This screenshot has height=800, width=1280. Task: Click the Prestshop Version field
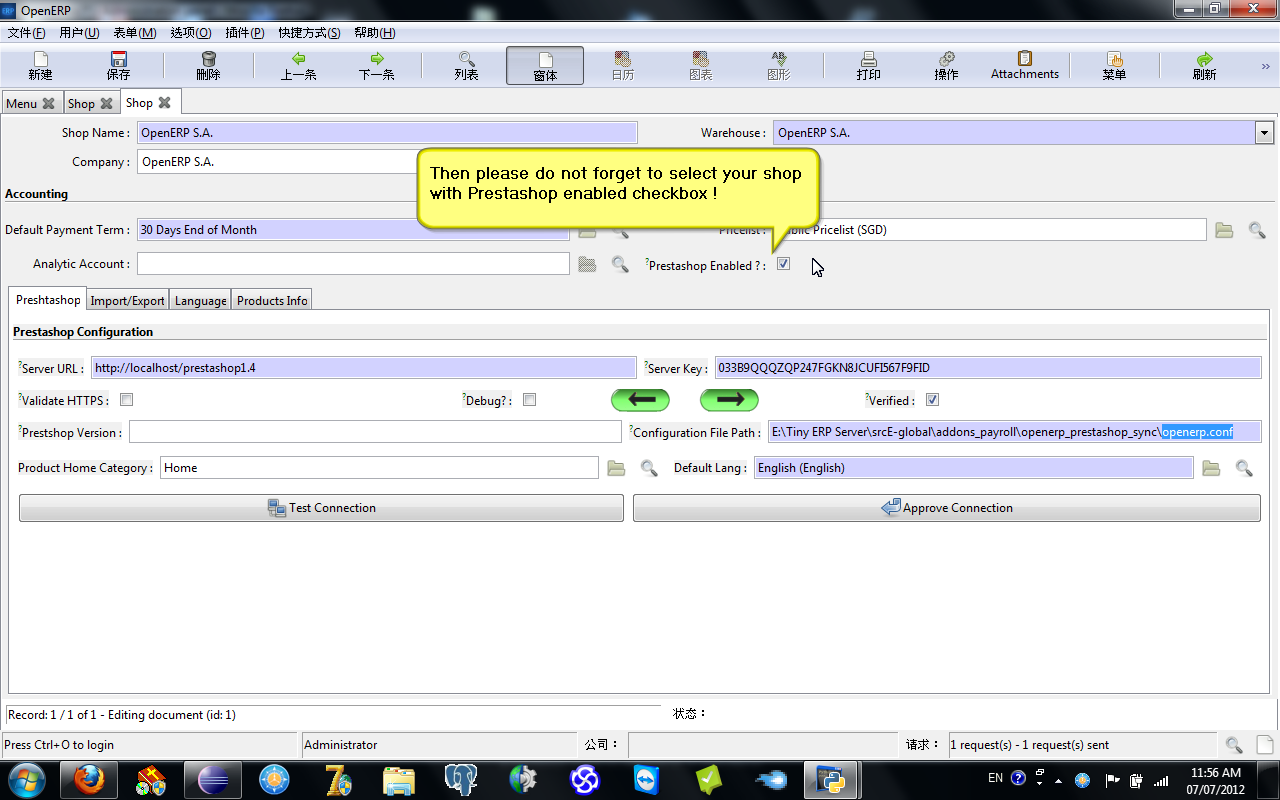pyautogui.click(x=375, y=432)
